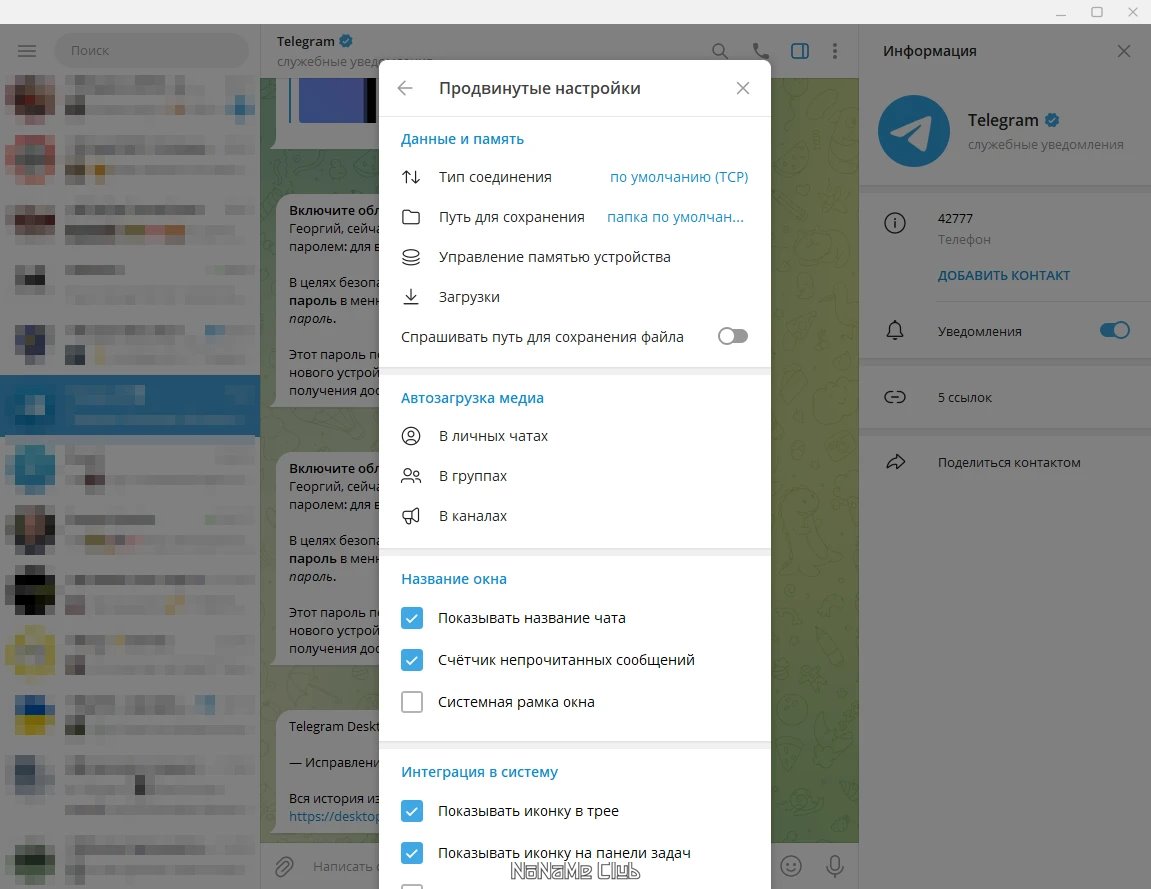The height and width of the screenshot is (889, 1151).
Task: Click the links chain icon
Action: pos(895,397)
